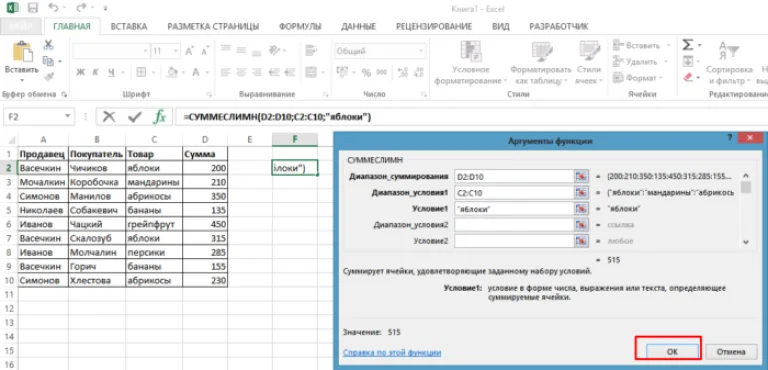Click the cells group Вставить button
Screen dimensions: 768x370
(x=642, y=45)
